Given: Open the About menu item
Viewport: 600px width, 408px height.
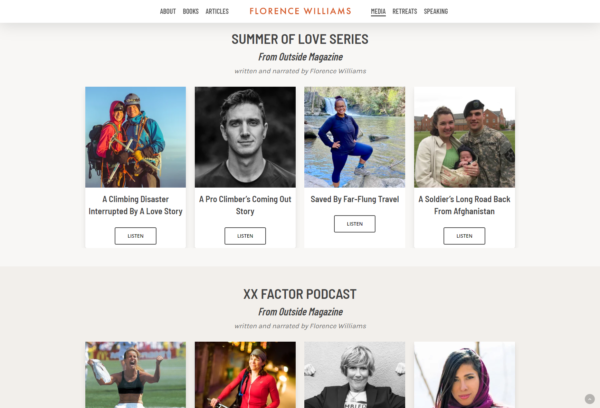Looking at the screenshot, I should click(x=168, y=11).
